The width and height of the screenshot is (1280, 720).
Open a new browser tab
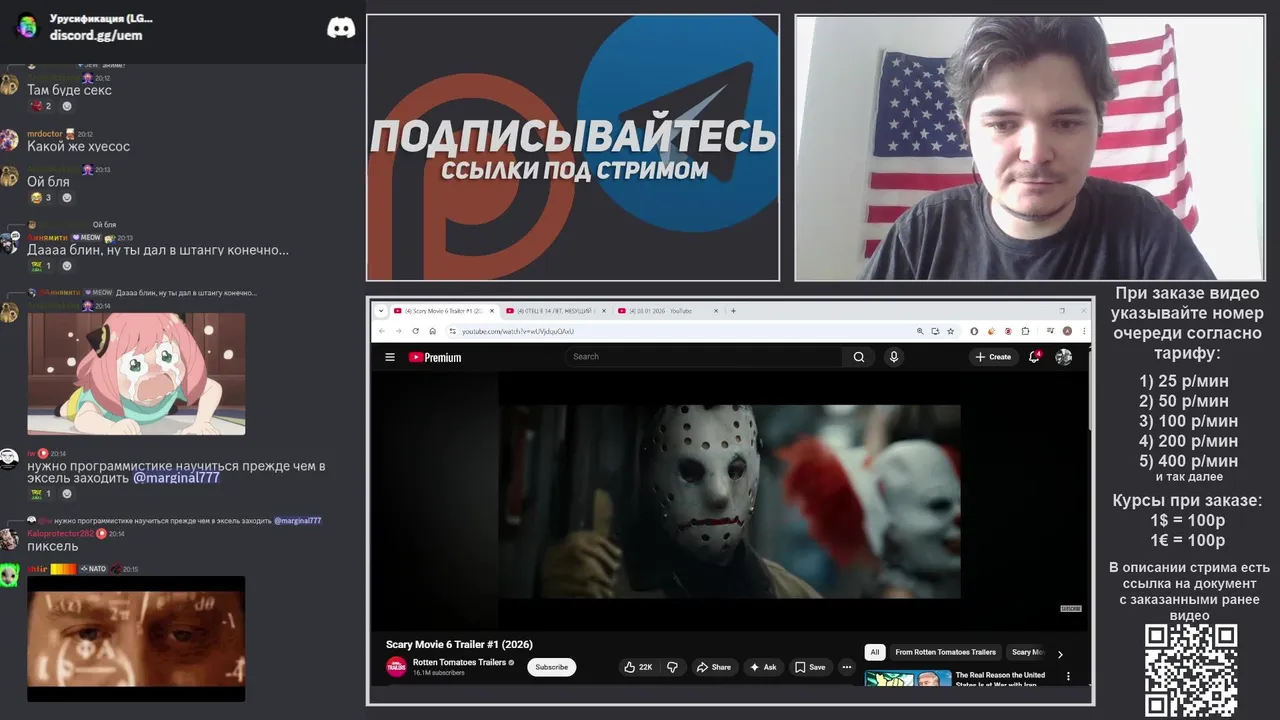(x=733, y=311)
